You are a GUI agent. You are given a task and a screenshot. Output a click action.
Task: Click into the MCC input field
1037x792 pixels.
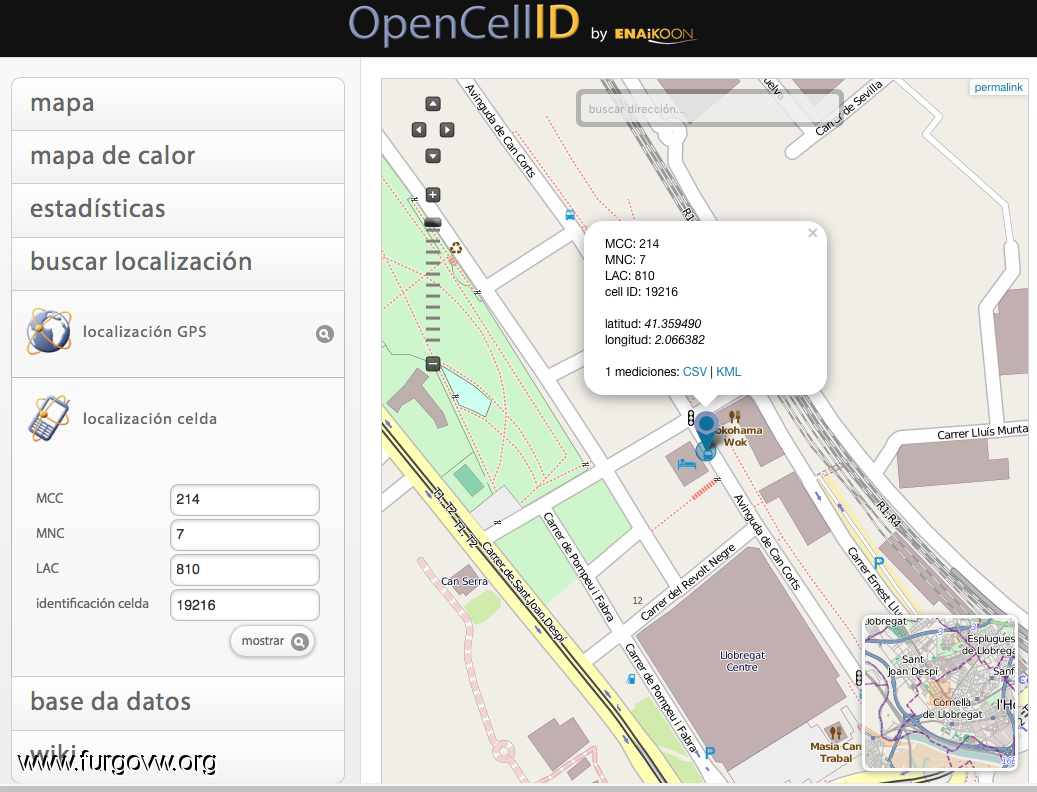(x=245, y=500)
